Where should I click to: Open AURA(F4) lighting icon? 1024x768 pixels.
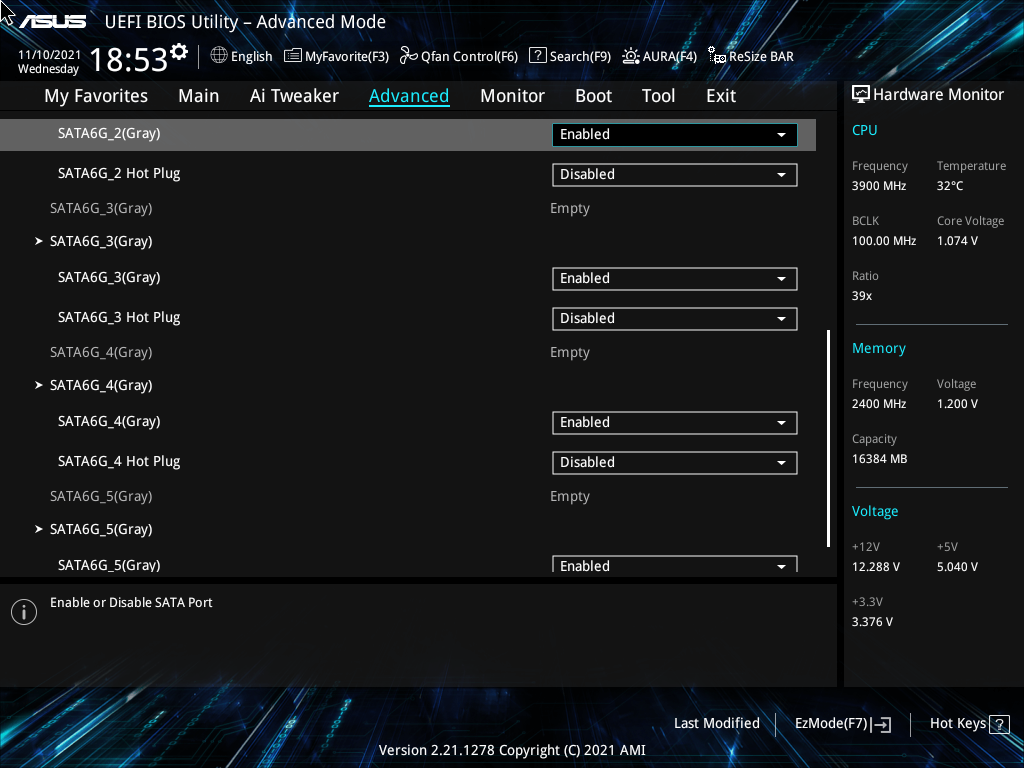(631, 56)
